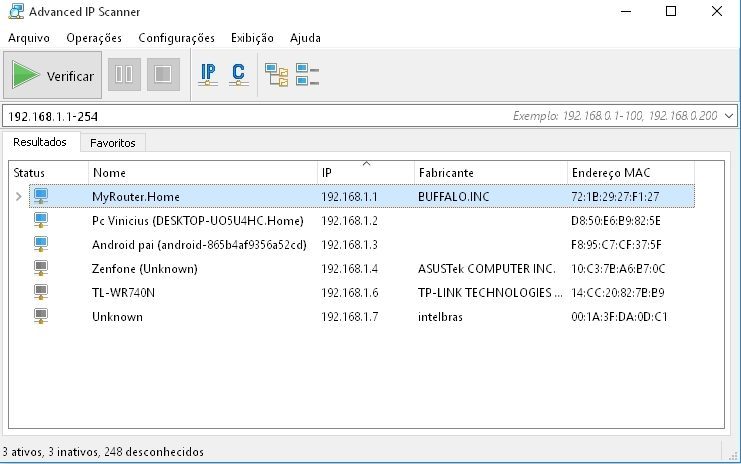Click the pause scan icon
Viewport: 741px width, 464px height.
tap(124, 74)
